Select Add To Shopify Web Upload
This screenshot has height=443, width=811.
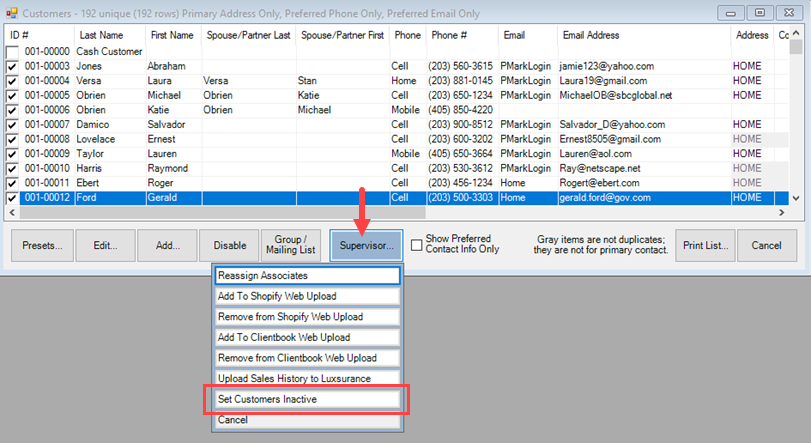pos(308,296)
